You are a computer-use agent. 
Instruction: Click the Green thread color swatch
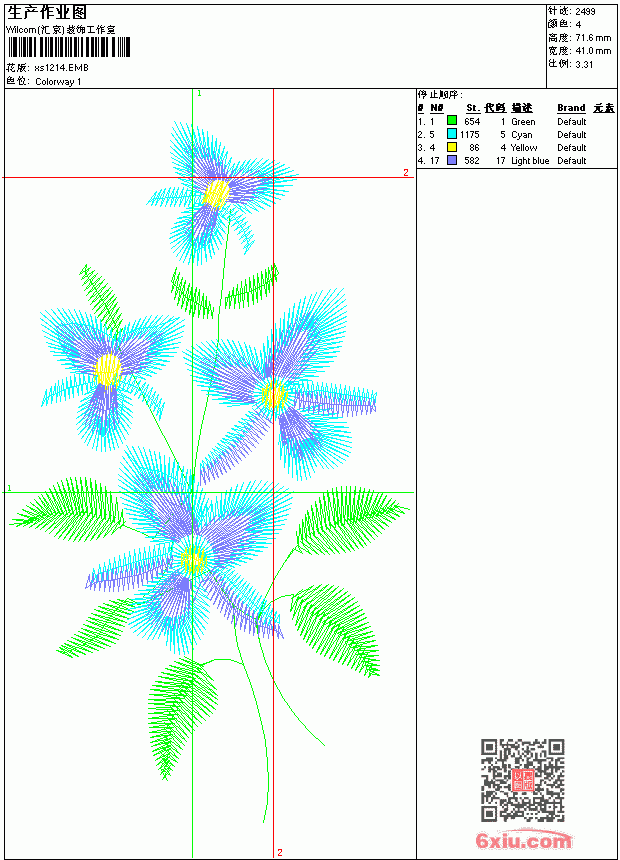(x=452, y=121)
